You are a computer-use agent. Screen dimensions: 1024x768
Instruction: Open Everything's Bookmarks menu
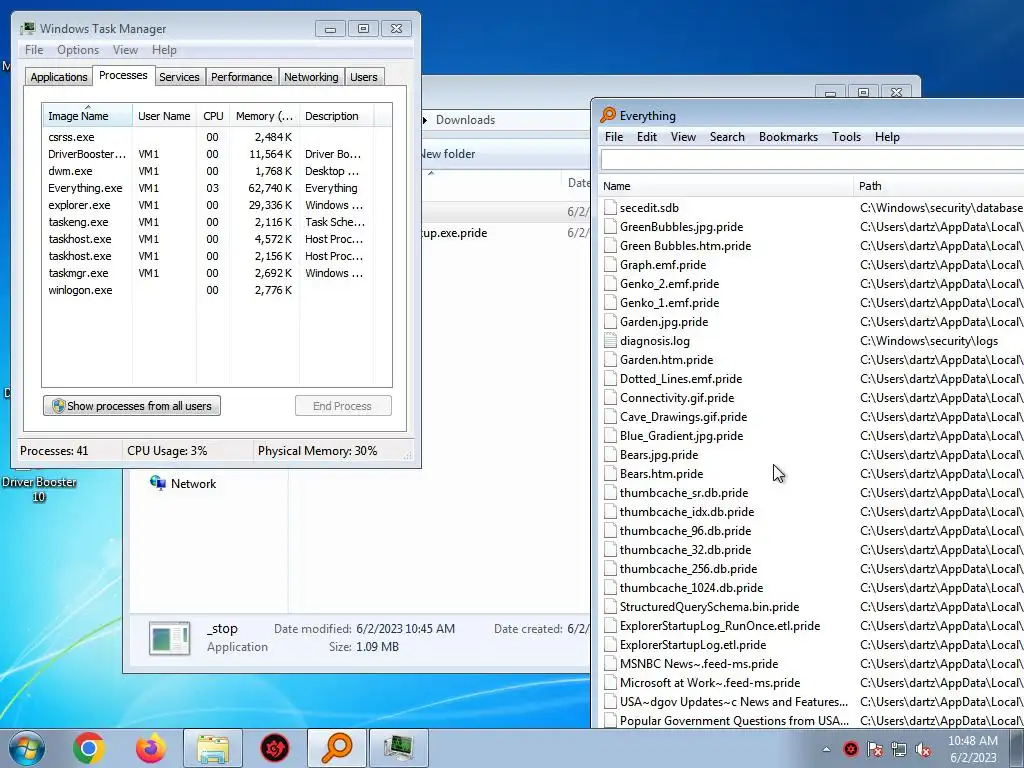(788, 136)
